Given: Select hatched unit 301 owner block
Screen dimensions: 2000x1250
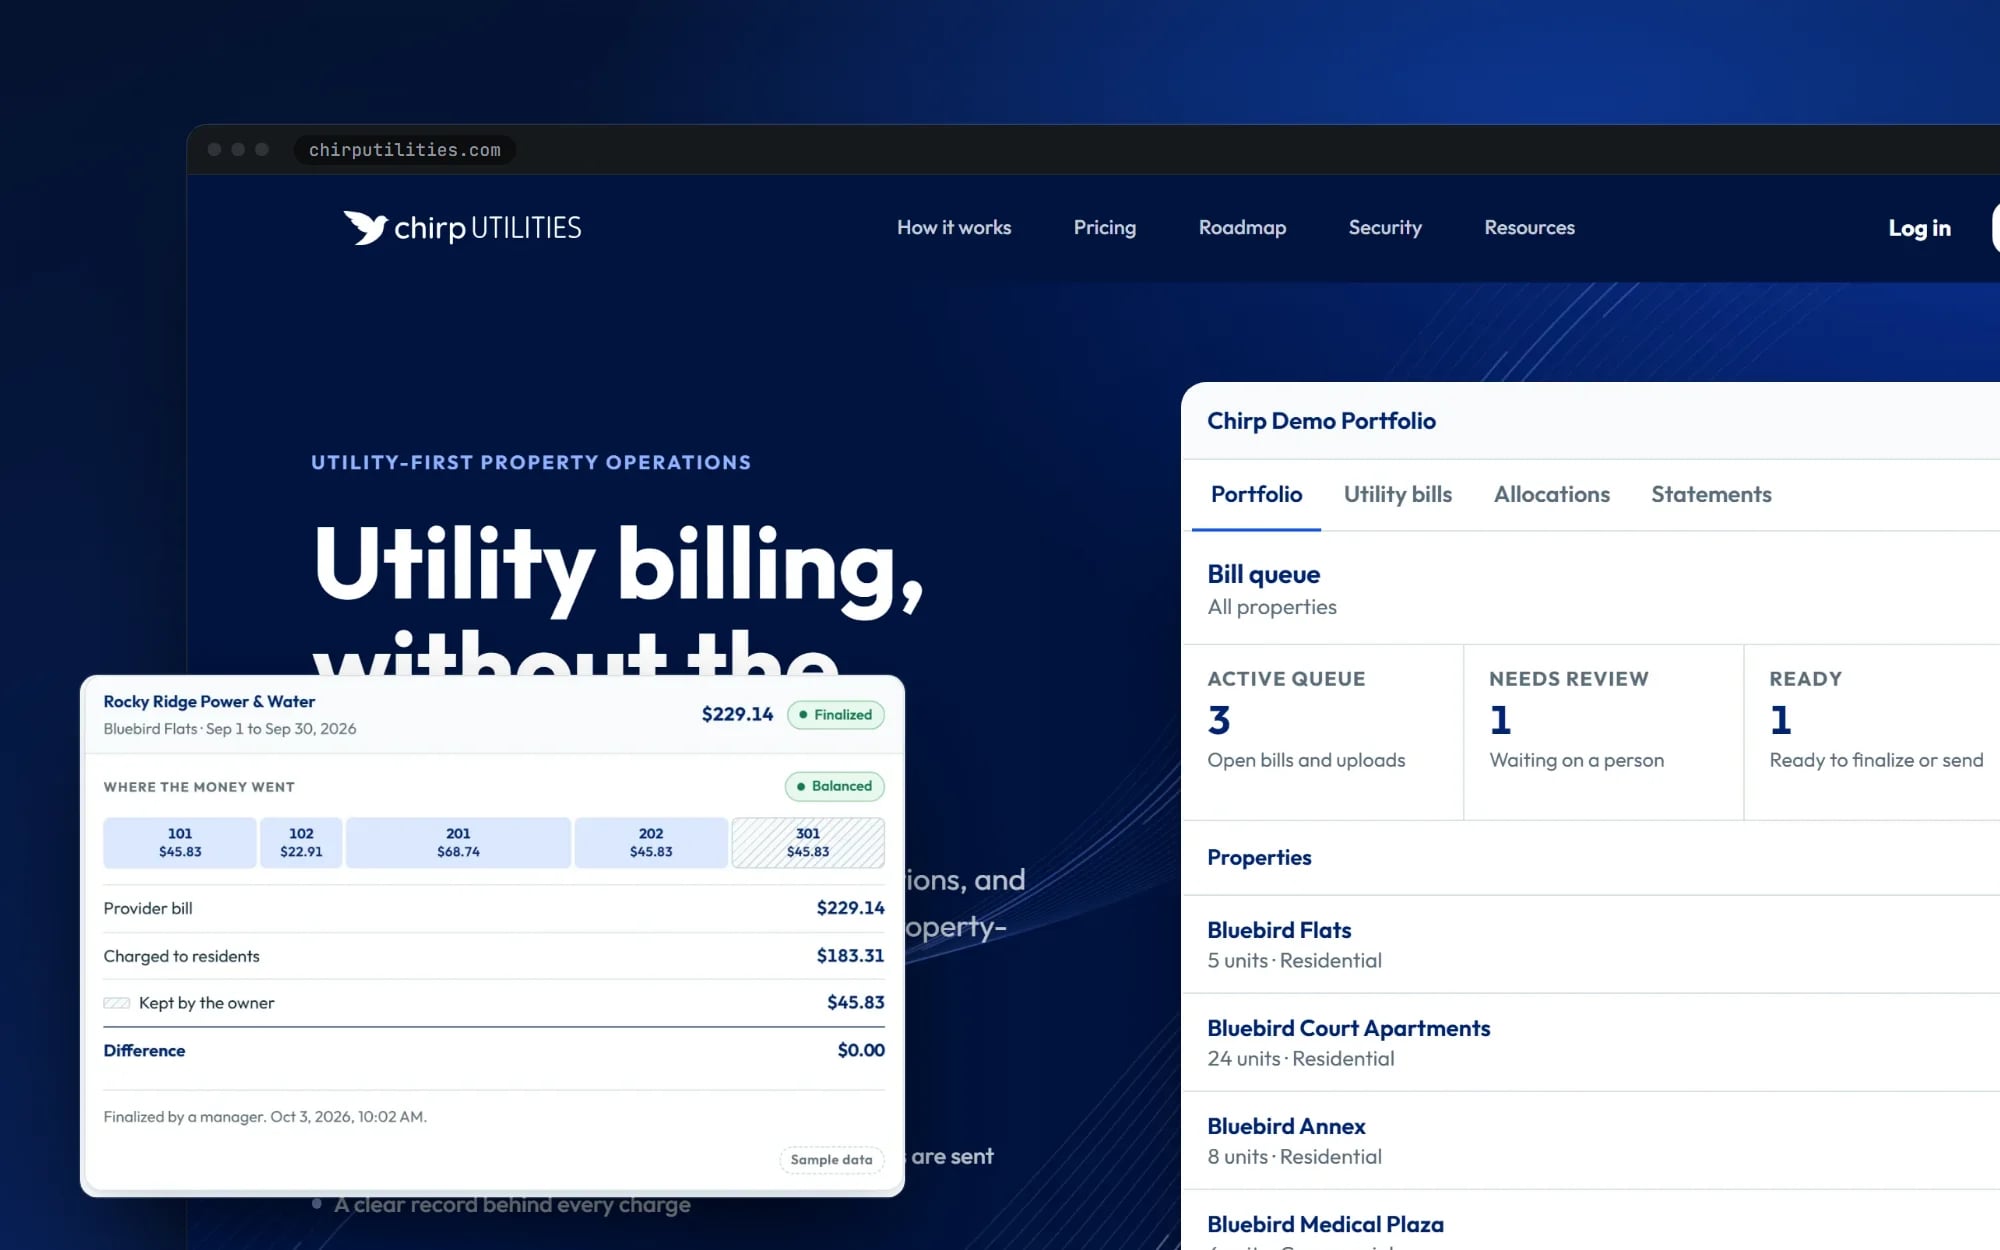Looking at the screenshot, I should click(x=808, y=842).
